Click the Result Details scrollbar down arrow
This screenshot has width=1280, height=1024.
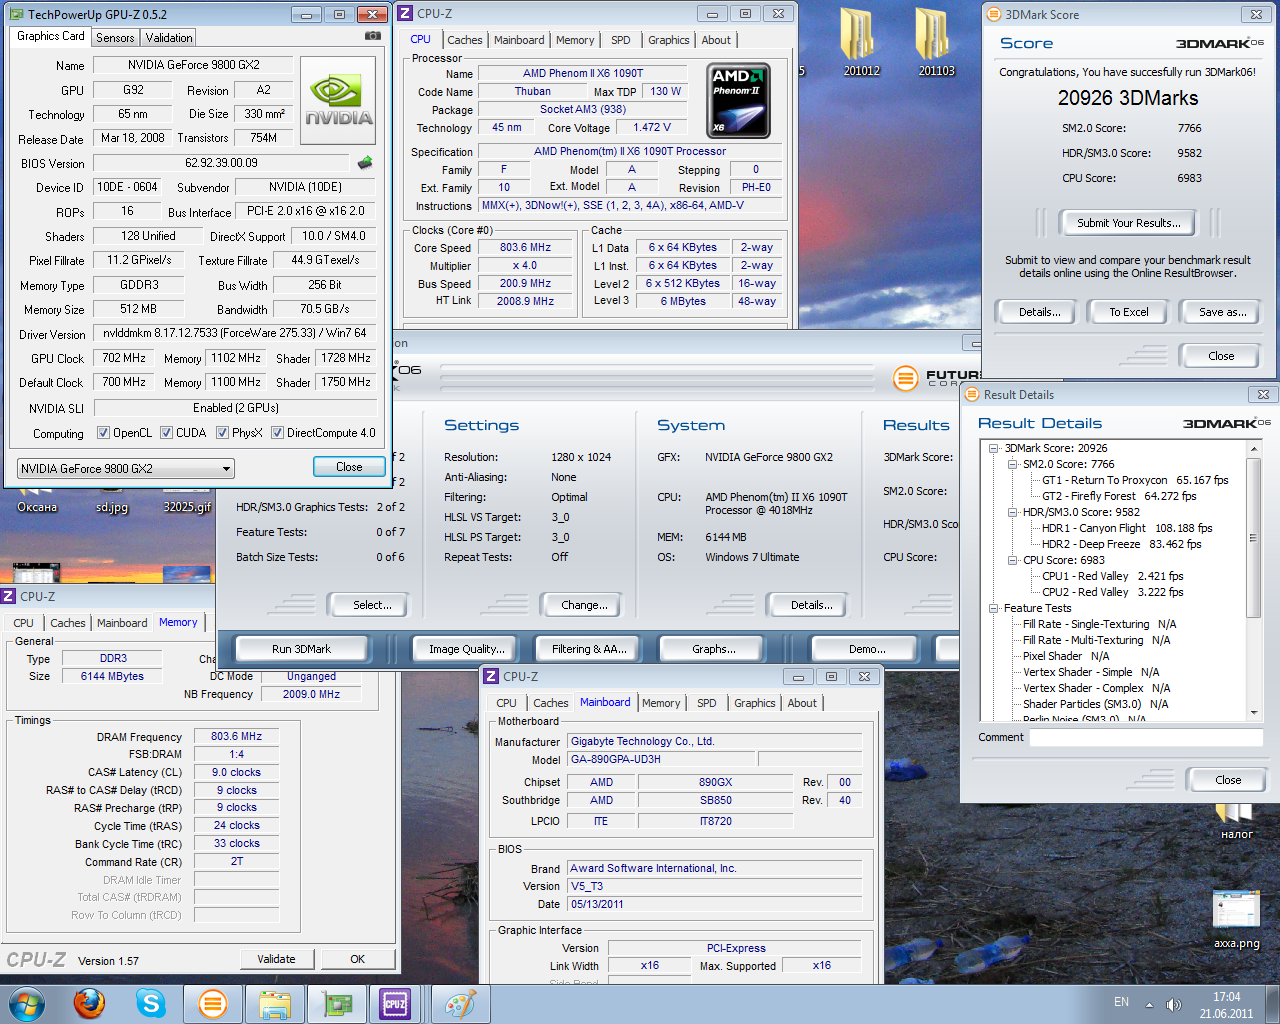pos(1254,713)
